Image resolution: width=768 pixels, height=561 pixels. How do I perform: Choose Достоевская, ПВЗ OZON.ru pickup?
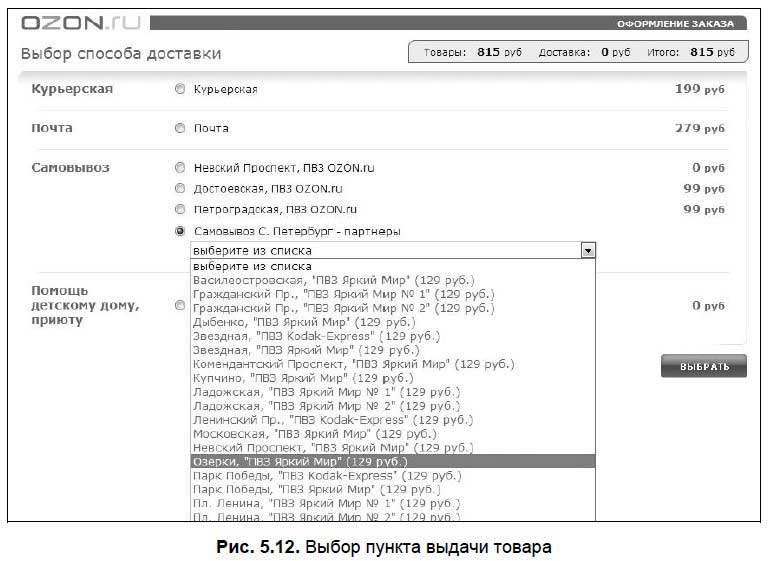(180, 188)
